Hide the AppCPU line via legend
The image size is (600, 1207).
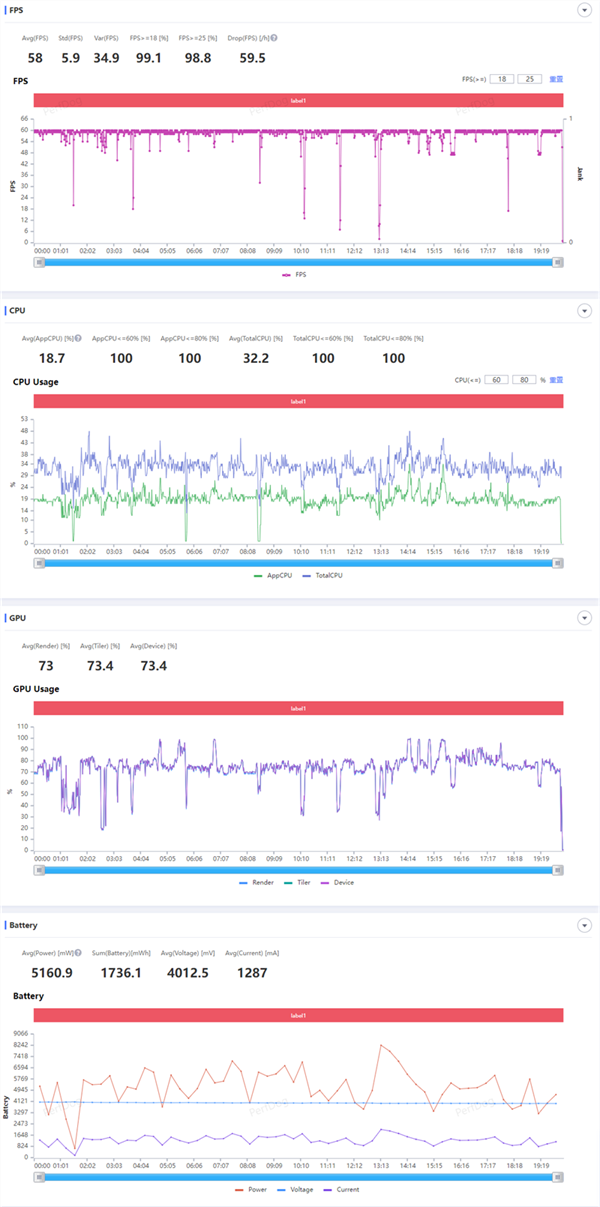[x=262, y=575]
